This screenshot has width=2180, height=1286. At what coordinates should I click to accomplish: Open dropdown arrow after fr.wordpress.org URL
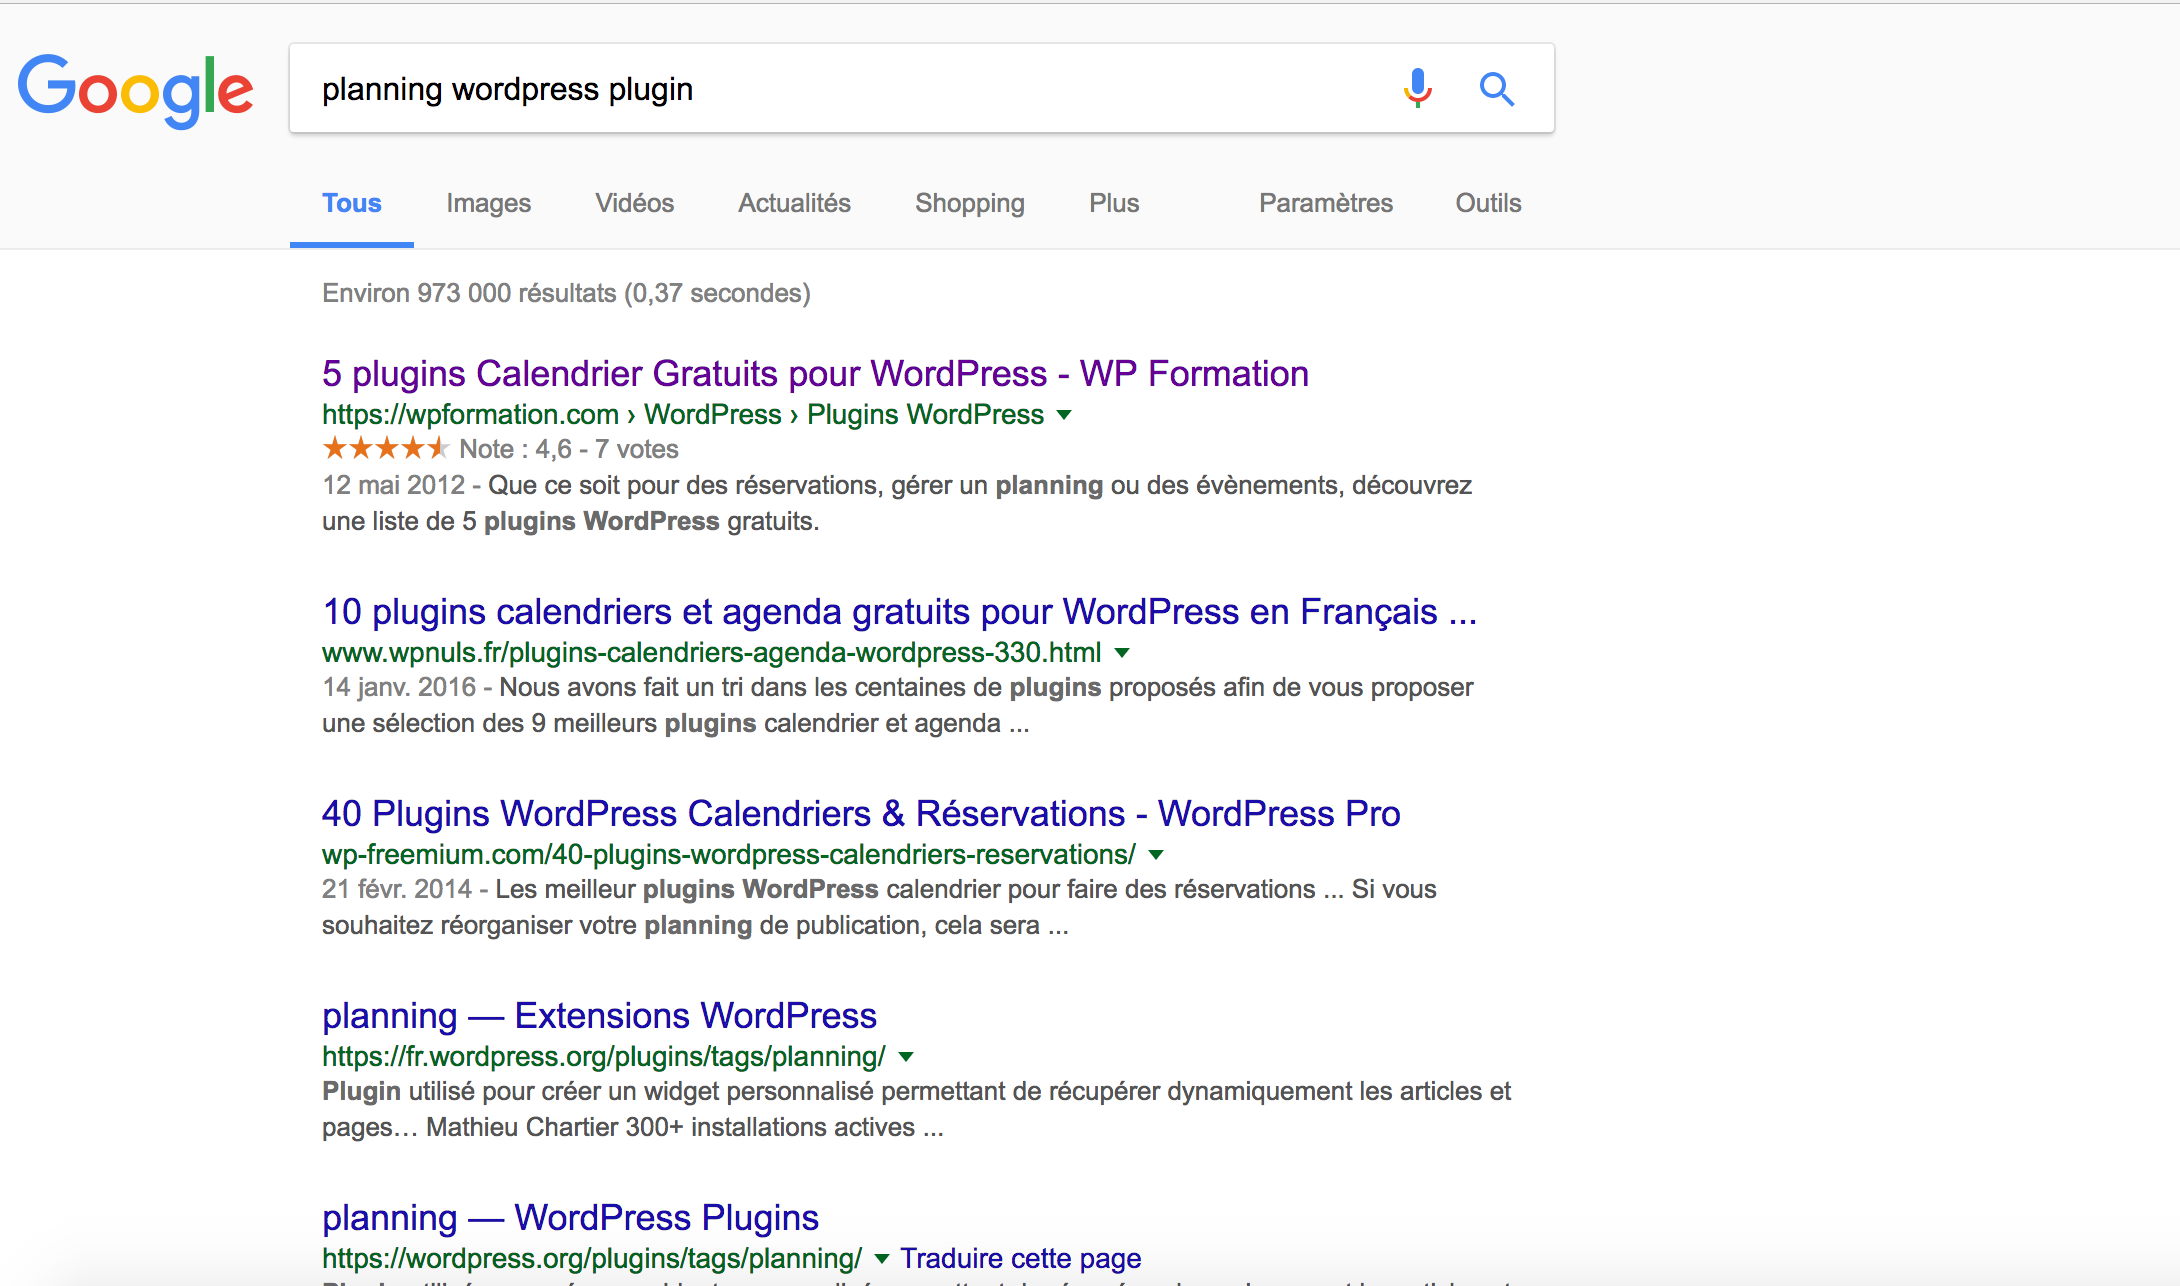coord(906,1057)
